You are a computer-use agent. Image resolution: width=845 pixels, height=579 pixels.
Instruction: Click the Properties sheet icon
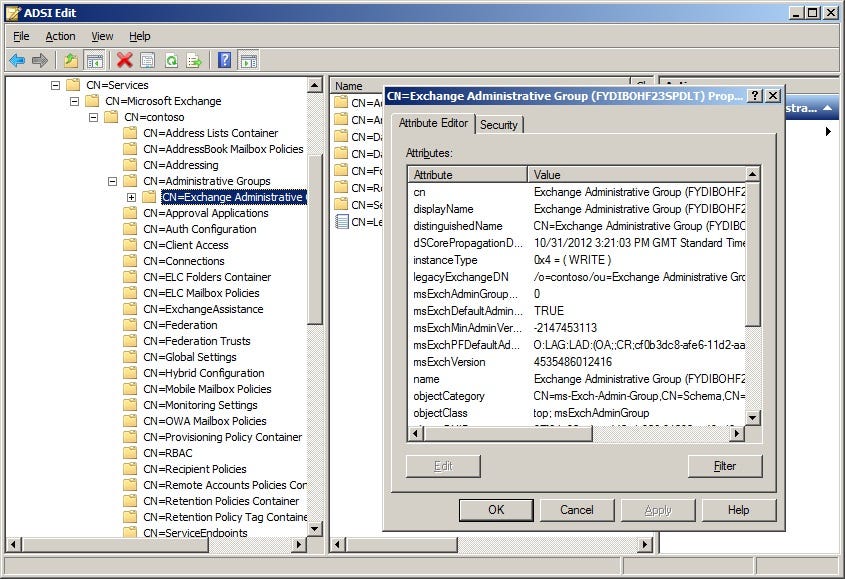(148, 58)
